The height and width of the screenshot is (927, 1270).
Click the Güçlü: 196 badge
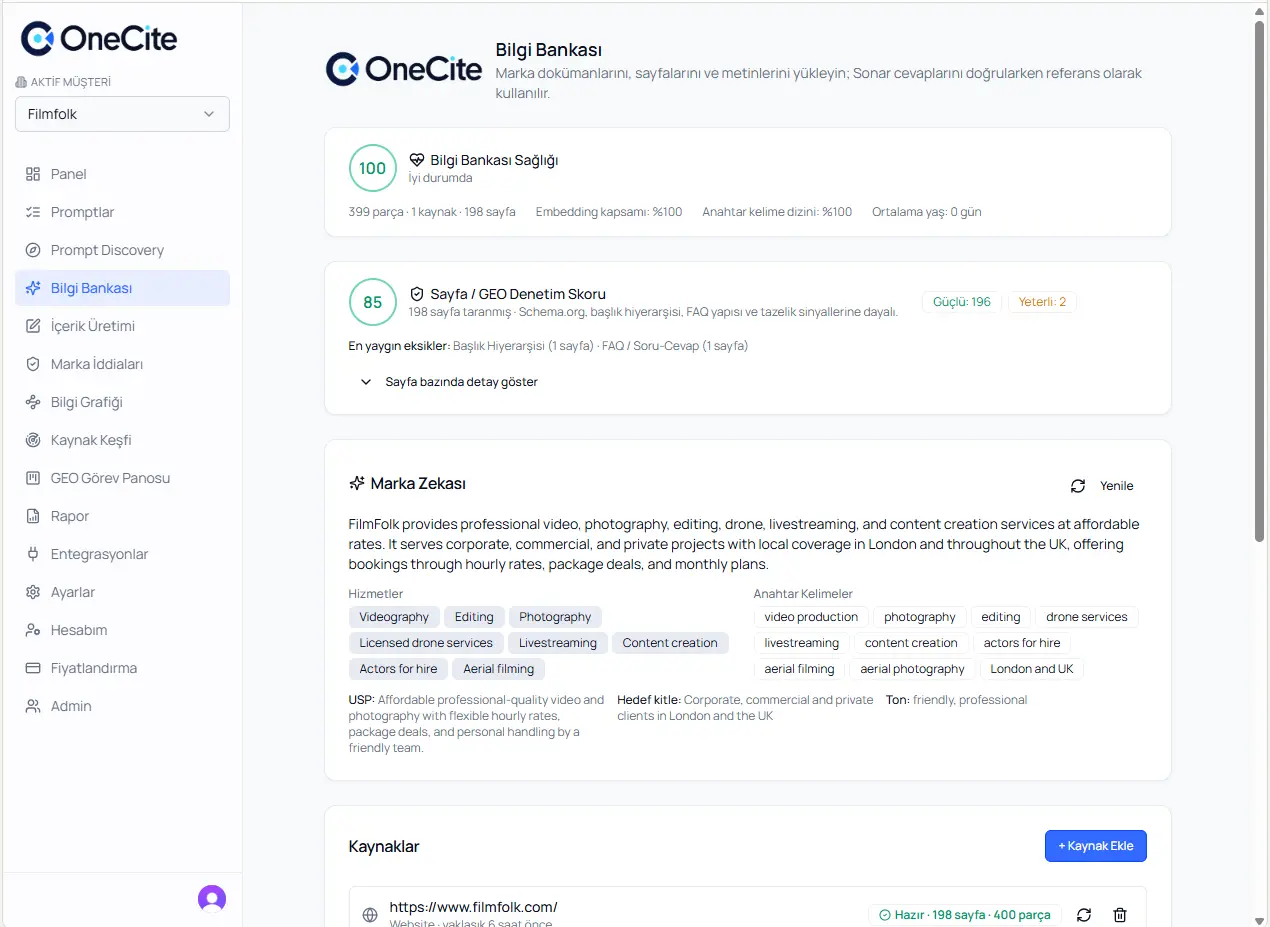[x=962, y=302]
